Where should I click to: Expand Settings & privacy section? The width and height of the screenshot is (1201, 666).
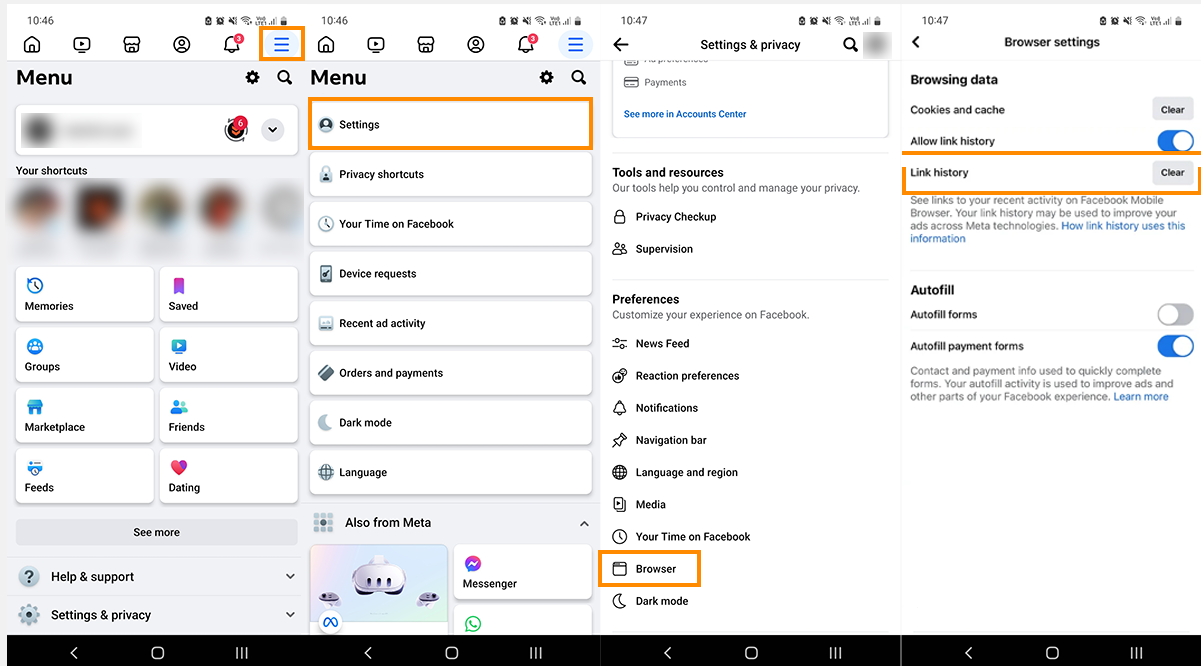coord(157,615)
